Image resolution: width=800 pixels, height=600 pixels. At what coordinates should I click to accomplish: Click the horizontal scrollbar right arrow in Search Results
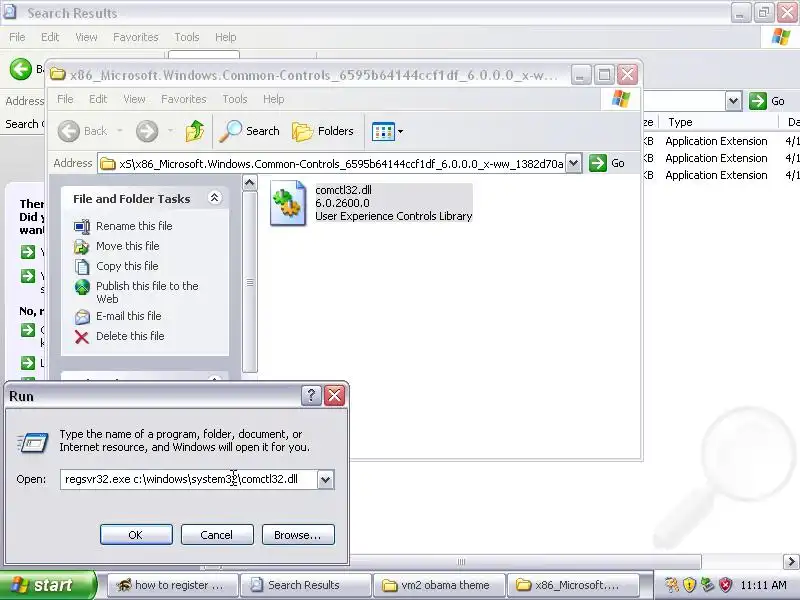[x=791, y=562]
